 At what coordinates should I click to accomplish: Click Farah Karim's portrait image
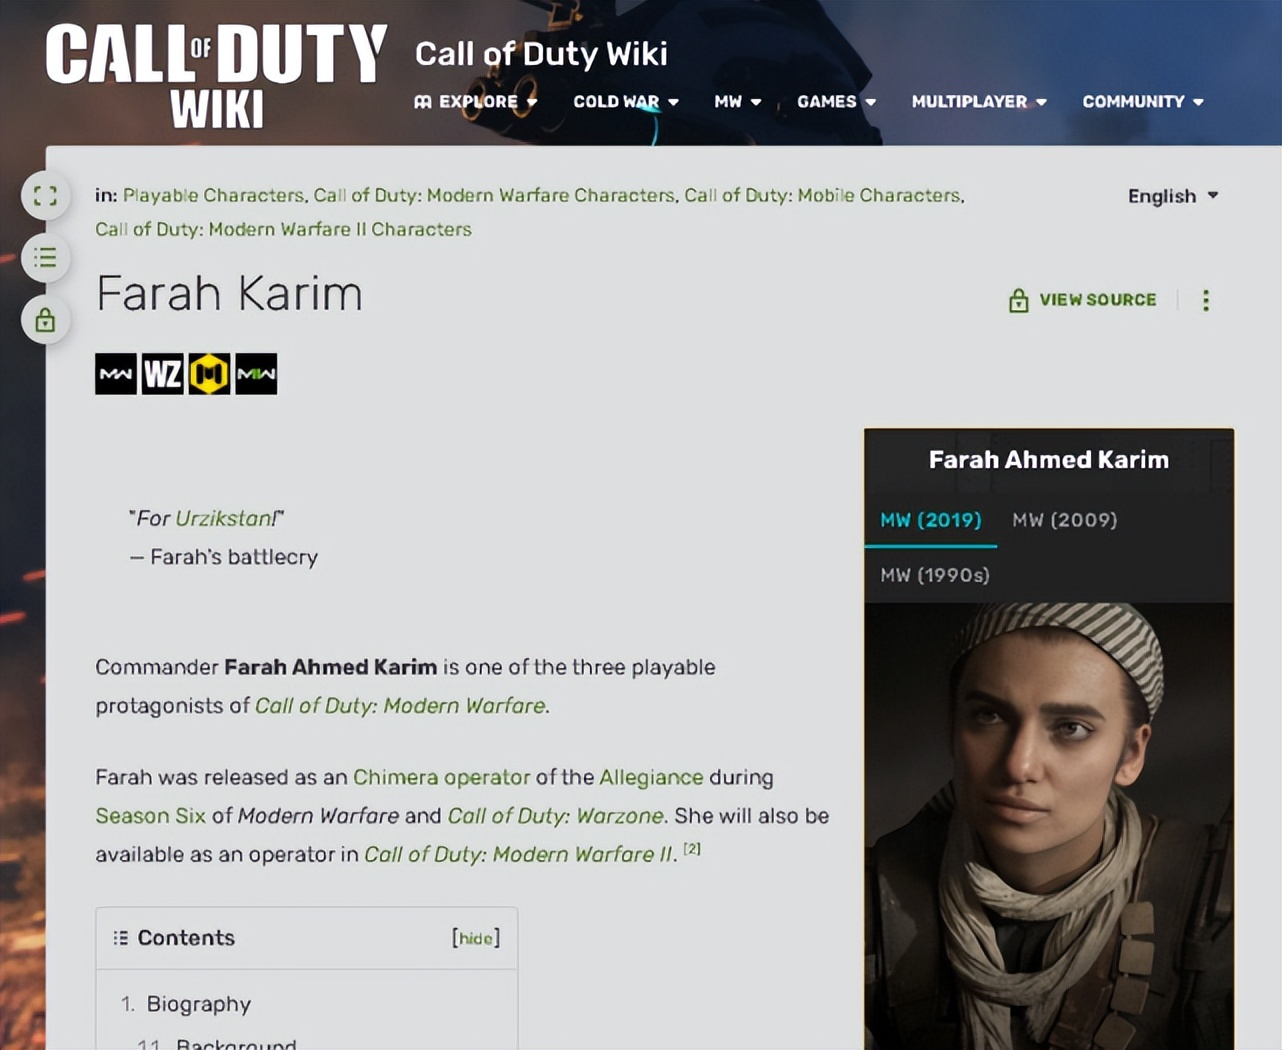point(1049,826)
